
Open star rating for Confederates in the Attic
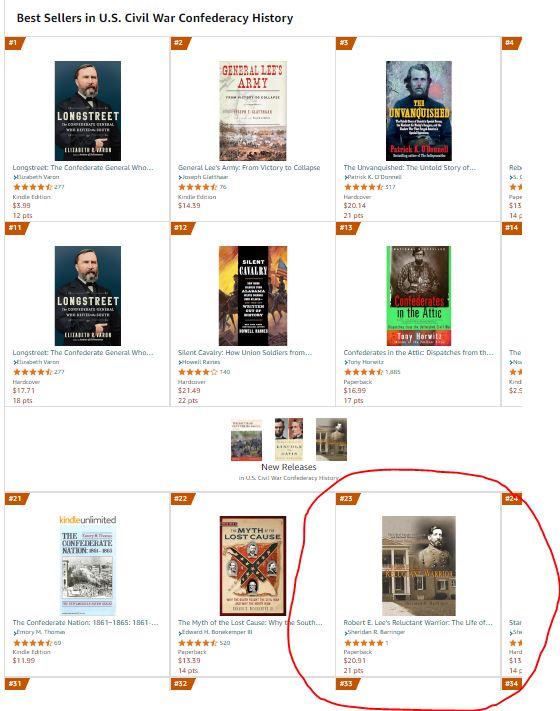click(x=363, y=372)
